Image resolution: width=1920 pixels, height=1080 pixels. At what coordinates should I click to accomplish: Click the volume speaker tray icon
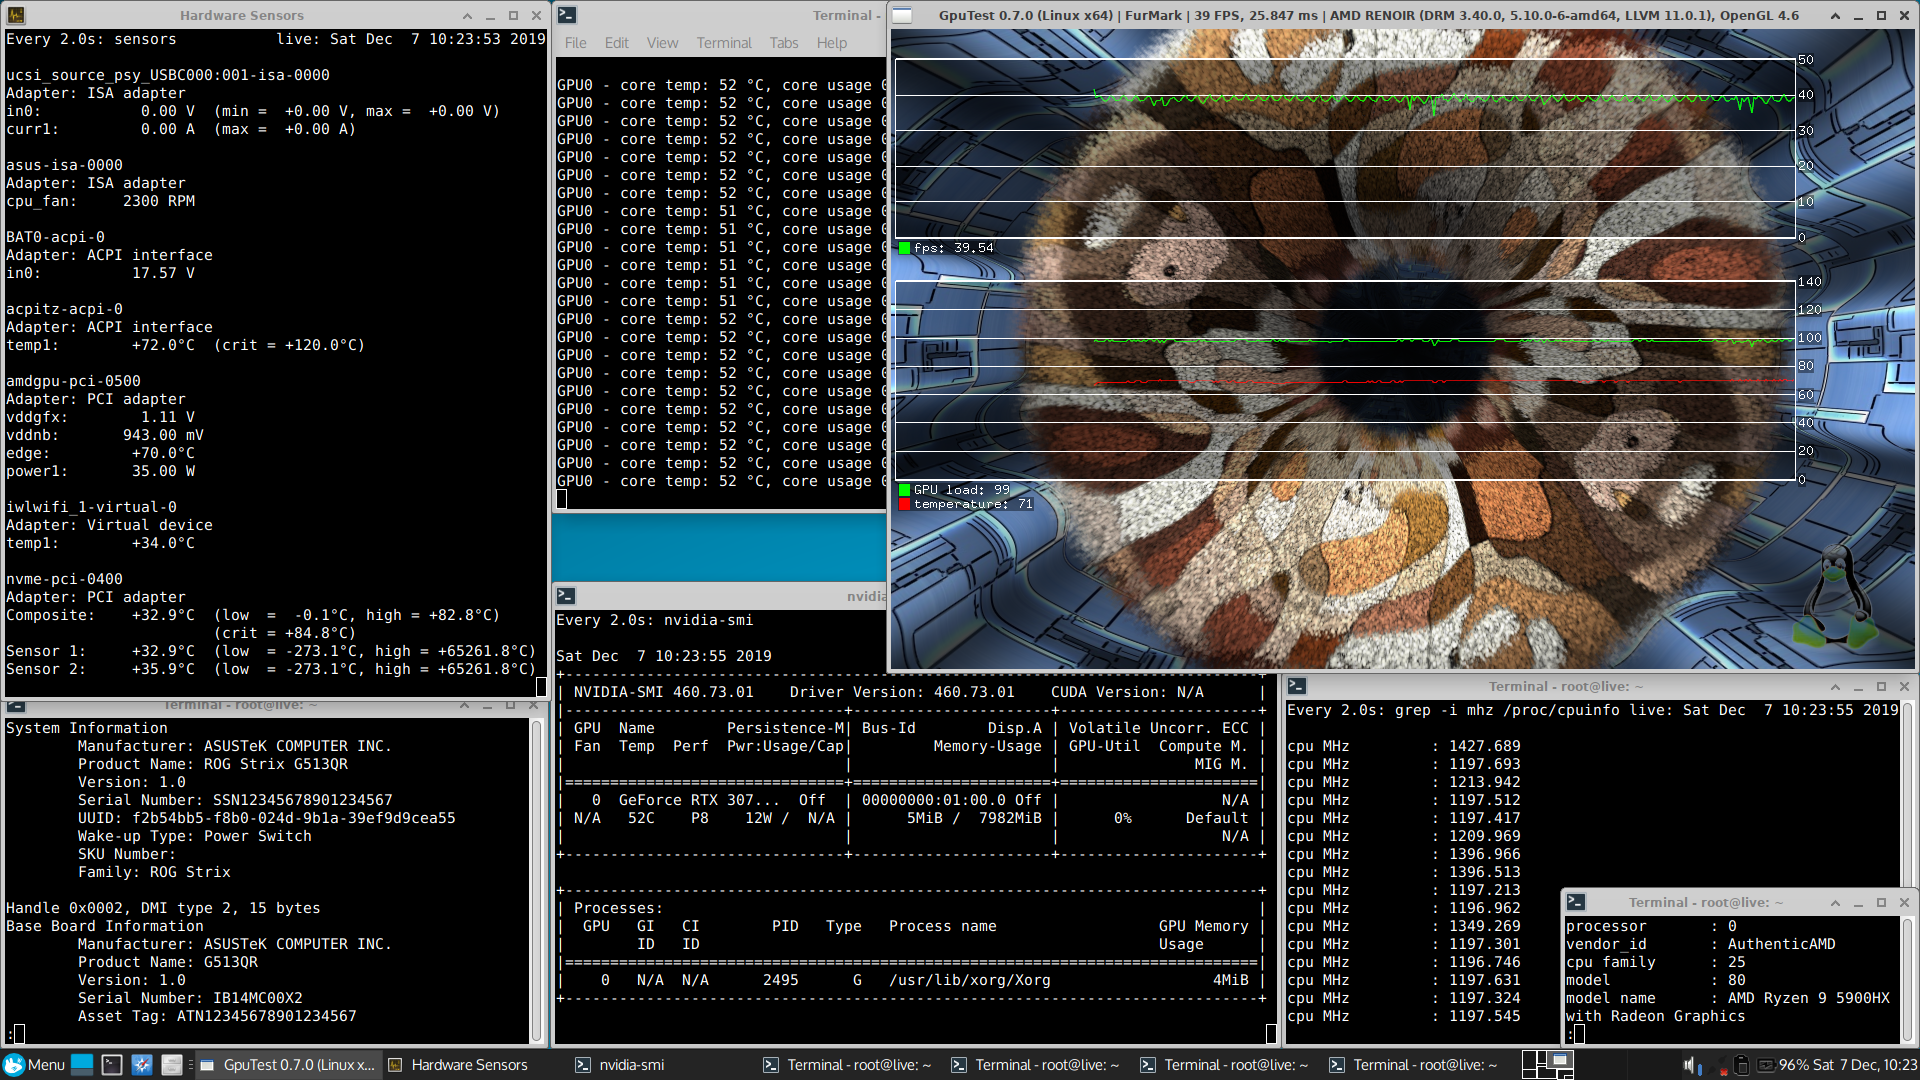pos(1690,1065)
